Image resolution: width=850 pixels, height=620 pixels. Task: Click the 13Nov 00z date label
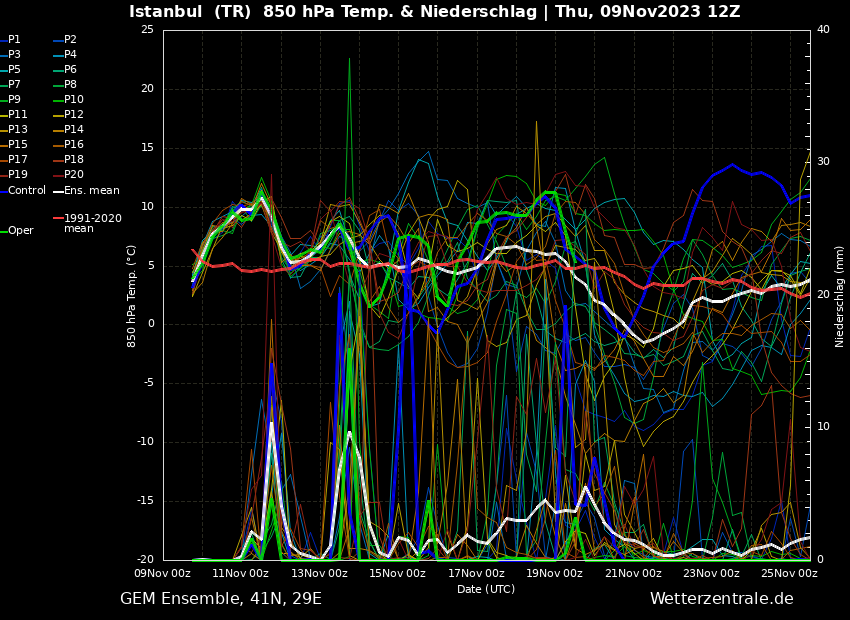pyautogui.click(x=319, y=573)
